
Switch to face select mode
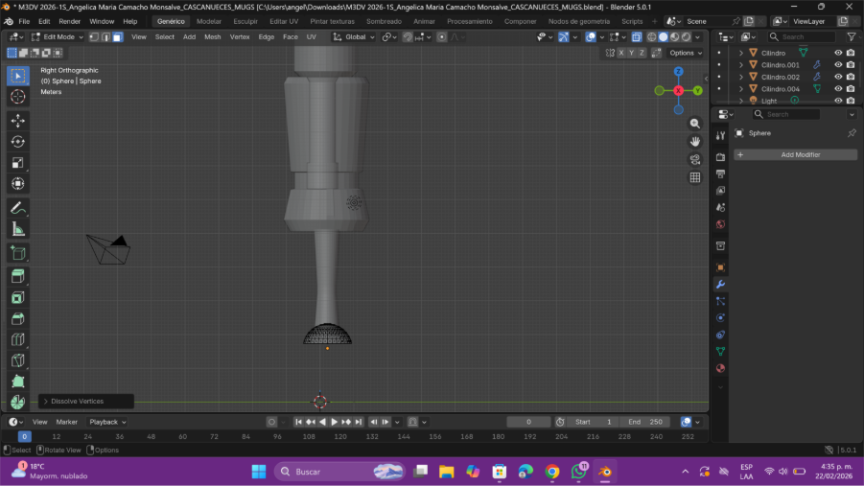click(117, 37)
